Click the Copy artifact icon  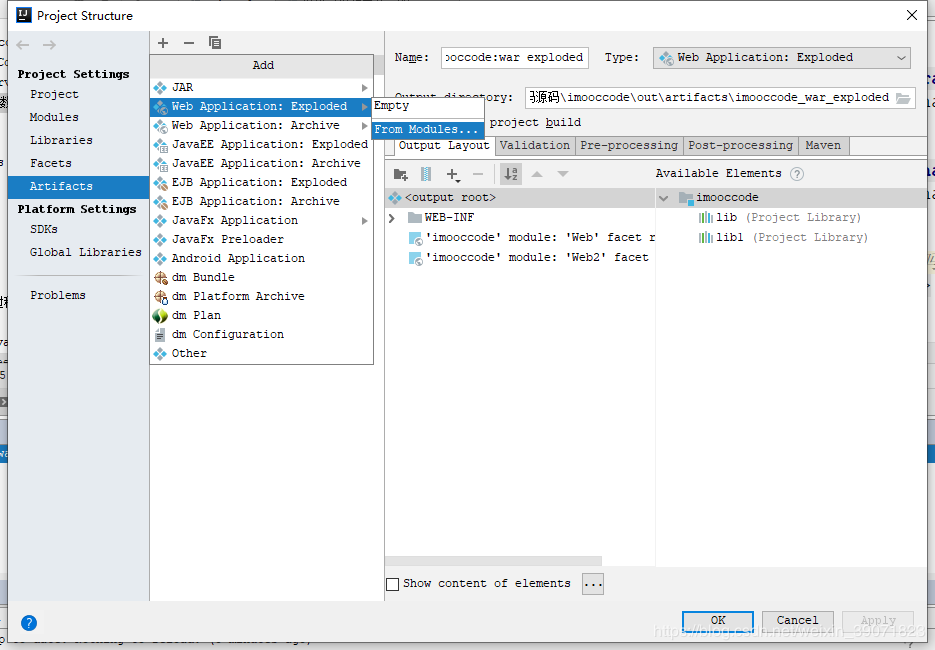click(x=214, y=42)
